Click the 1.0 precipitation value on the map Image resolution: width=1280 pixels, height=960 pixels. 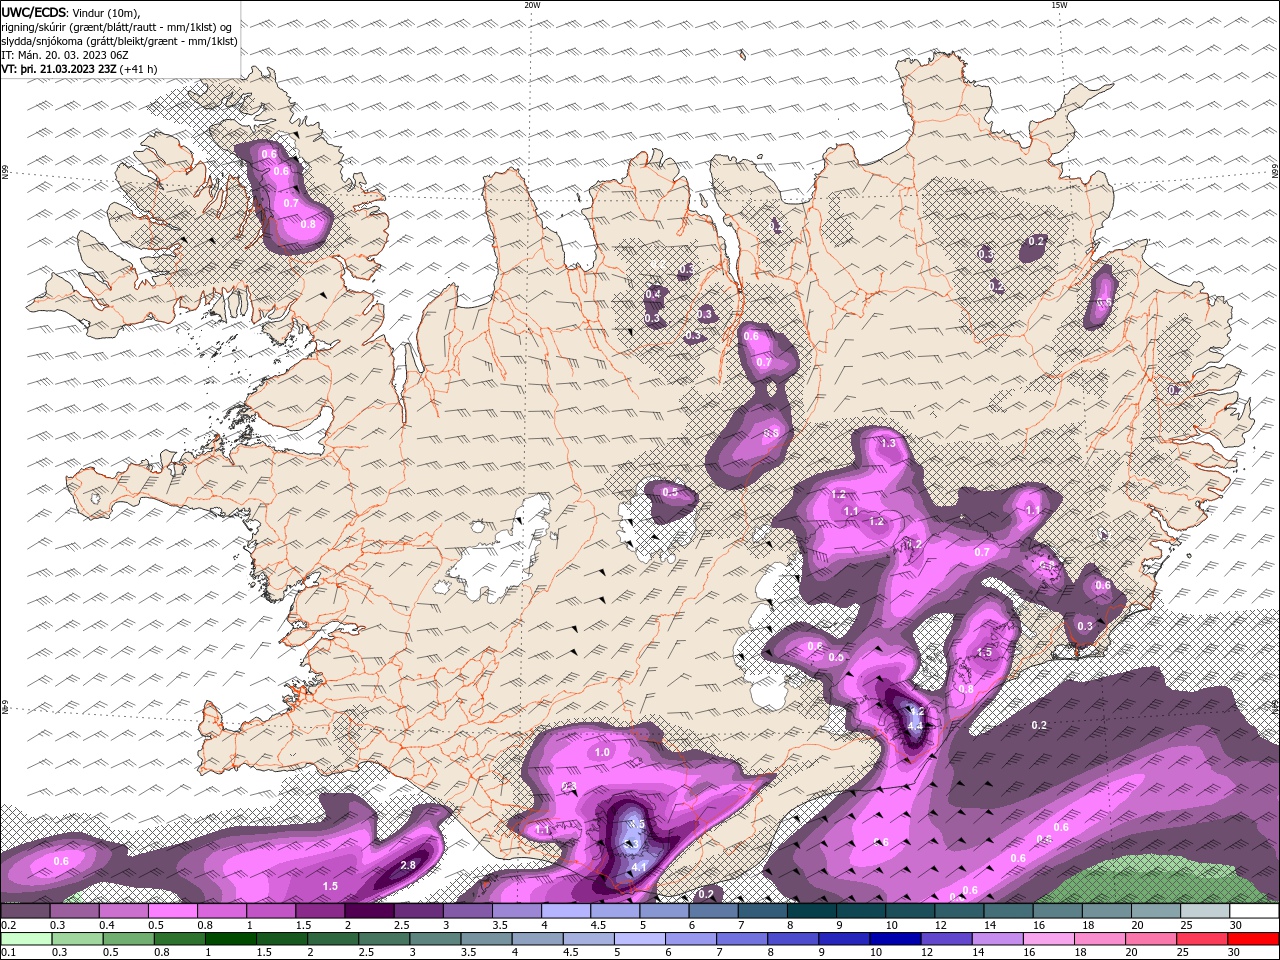coord(602,752)
